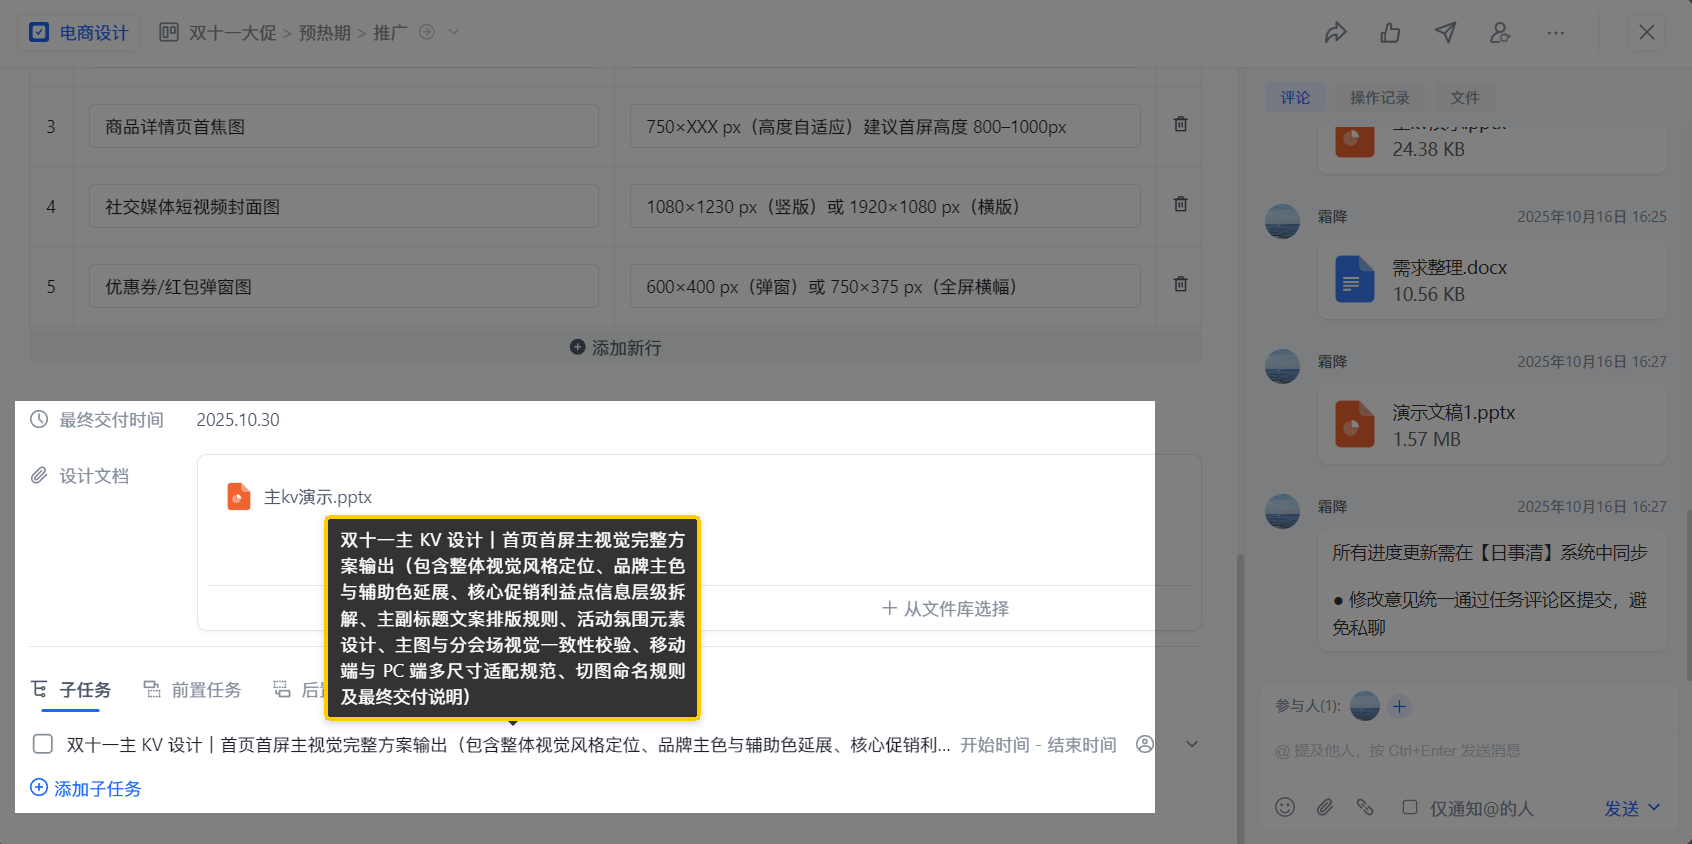Screen dimensions: 1692x844
Task: Switch to the 前置任务 tab
Action: pos(192,690)
